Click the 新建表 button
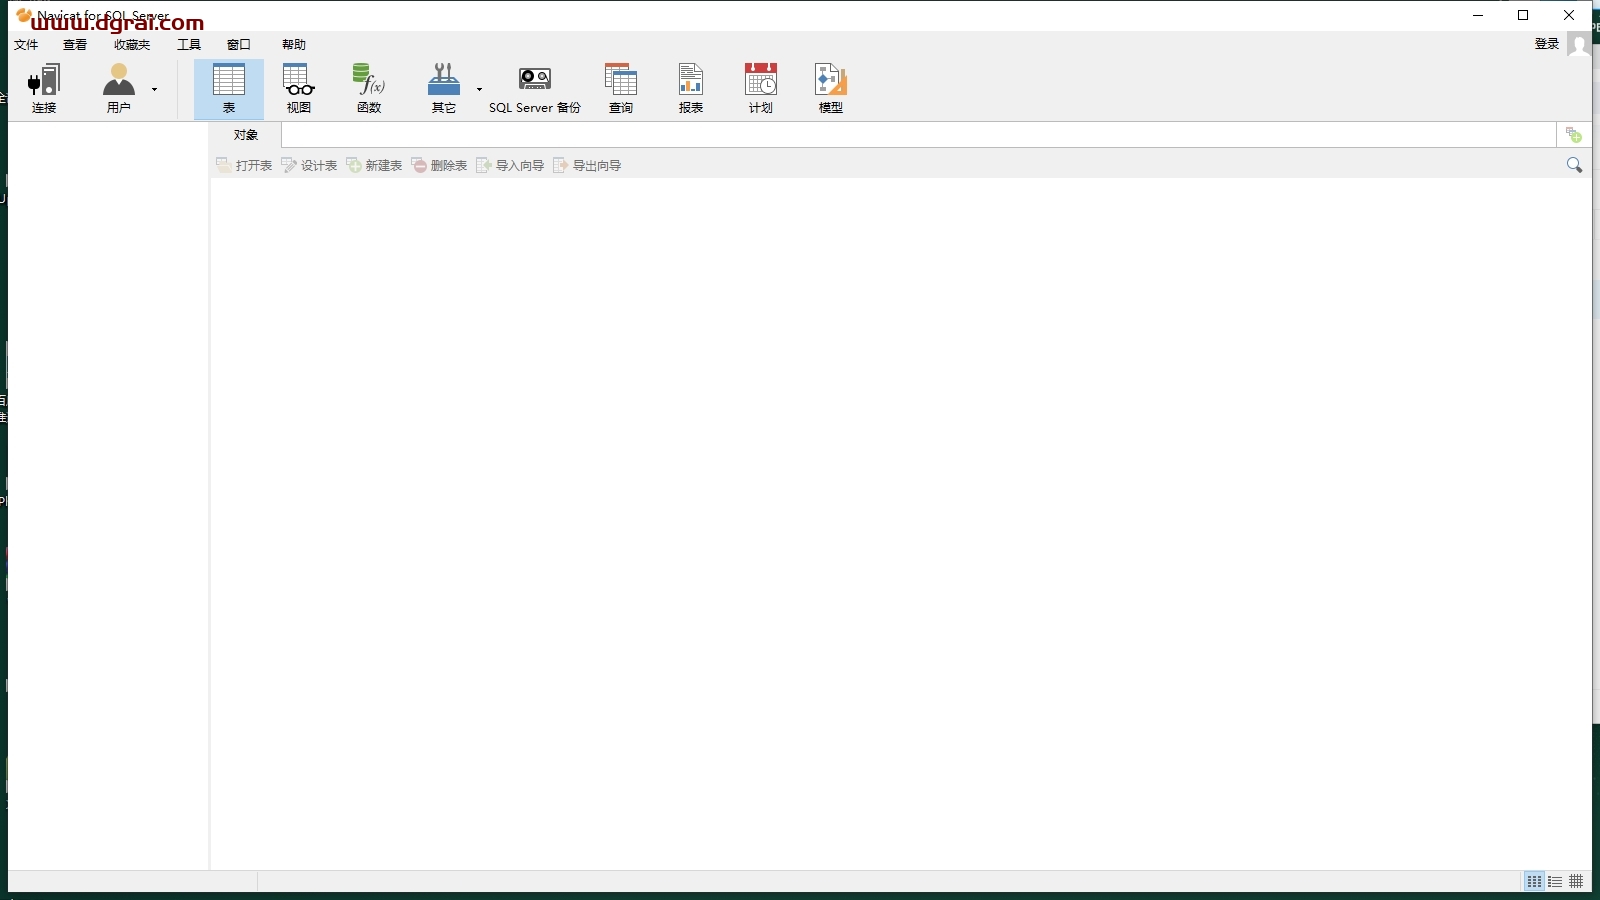Screen dimensions: 1600x900 coord(374,165)
